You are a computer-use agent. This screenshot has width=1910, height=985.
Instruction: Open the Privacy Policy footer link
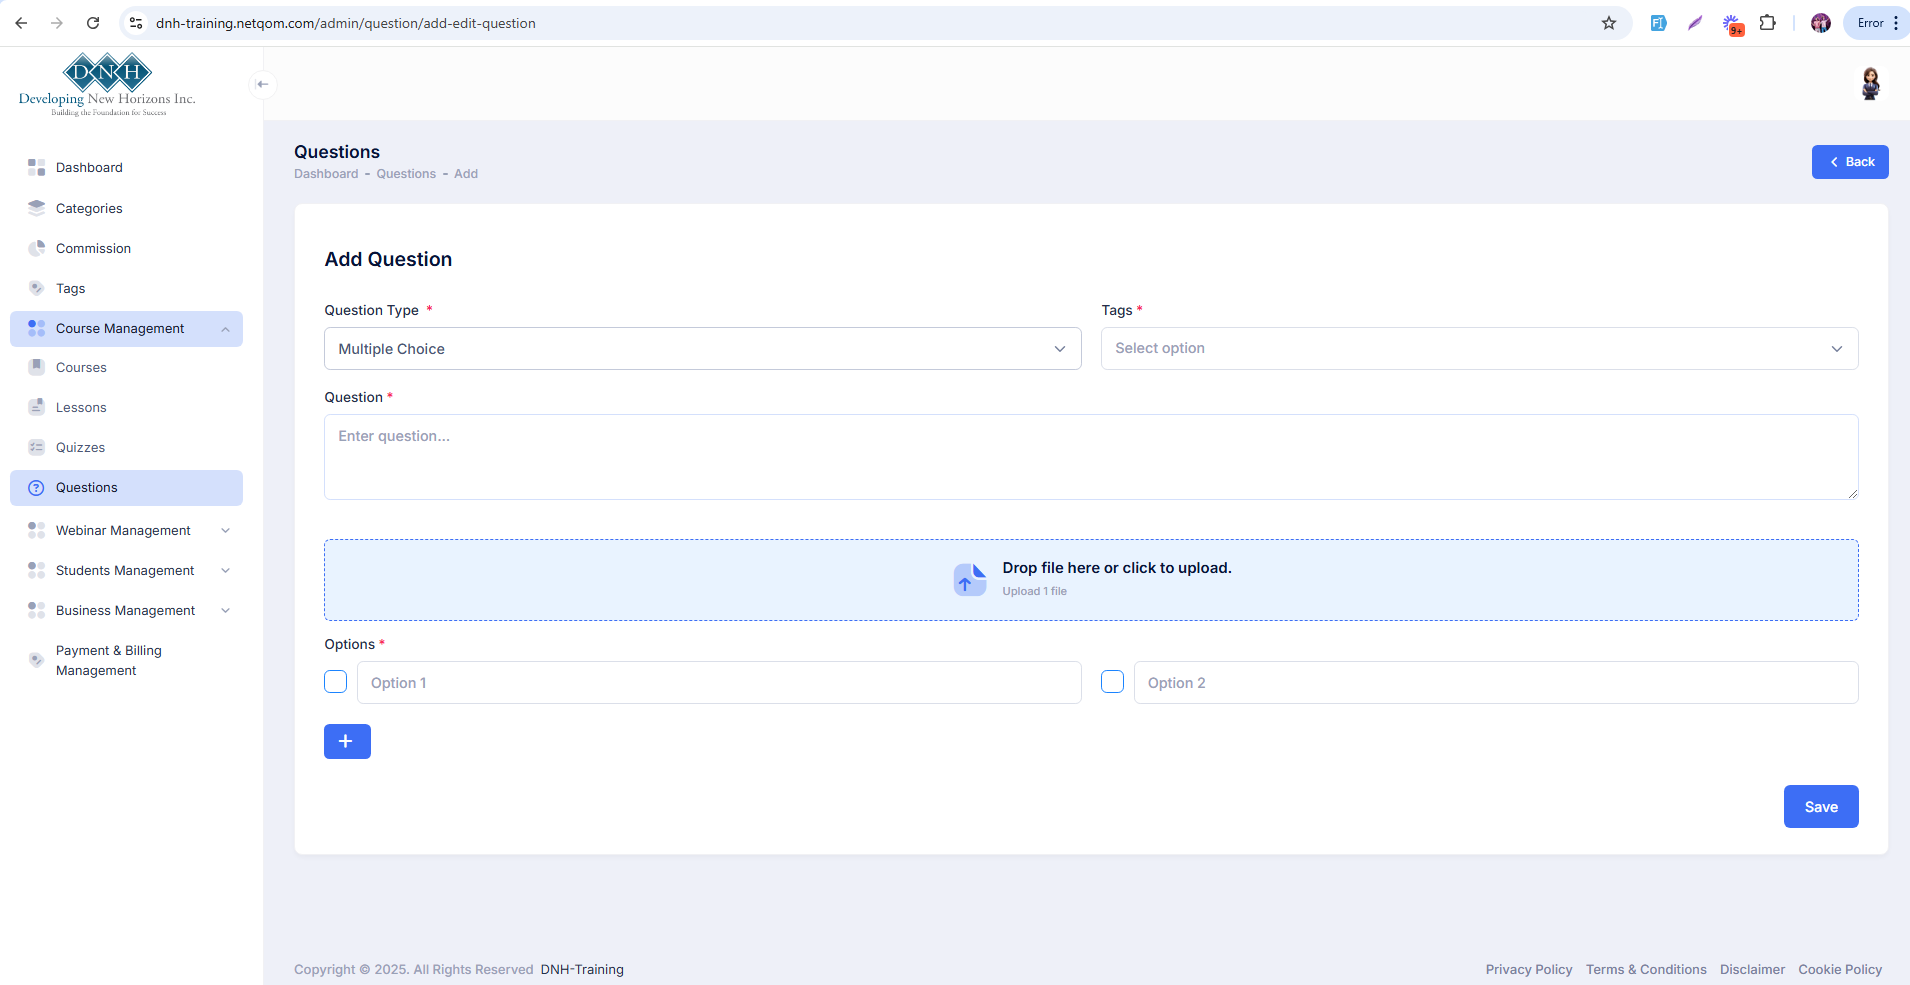coord(1529,970)
